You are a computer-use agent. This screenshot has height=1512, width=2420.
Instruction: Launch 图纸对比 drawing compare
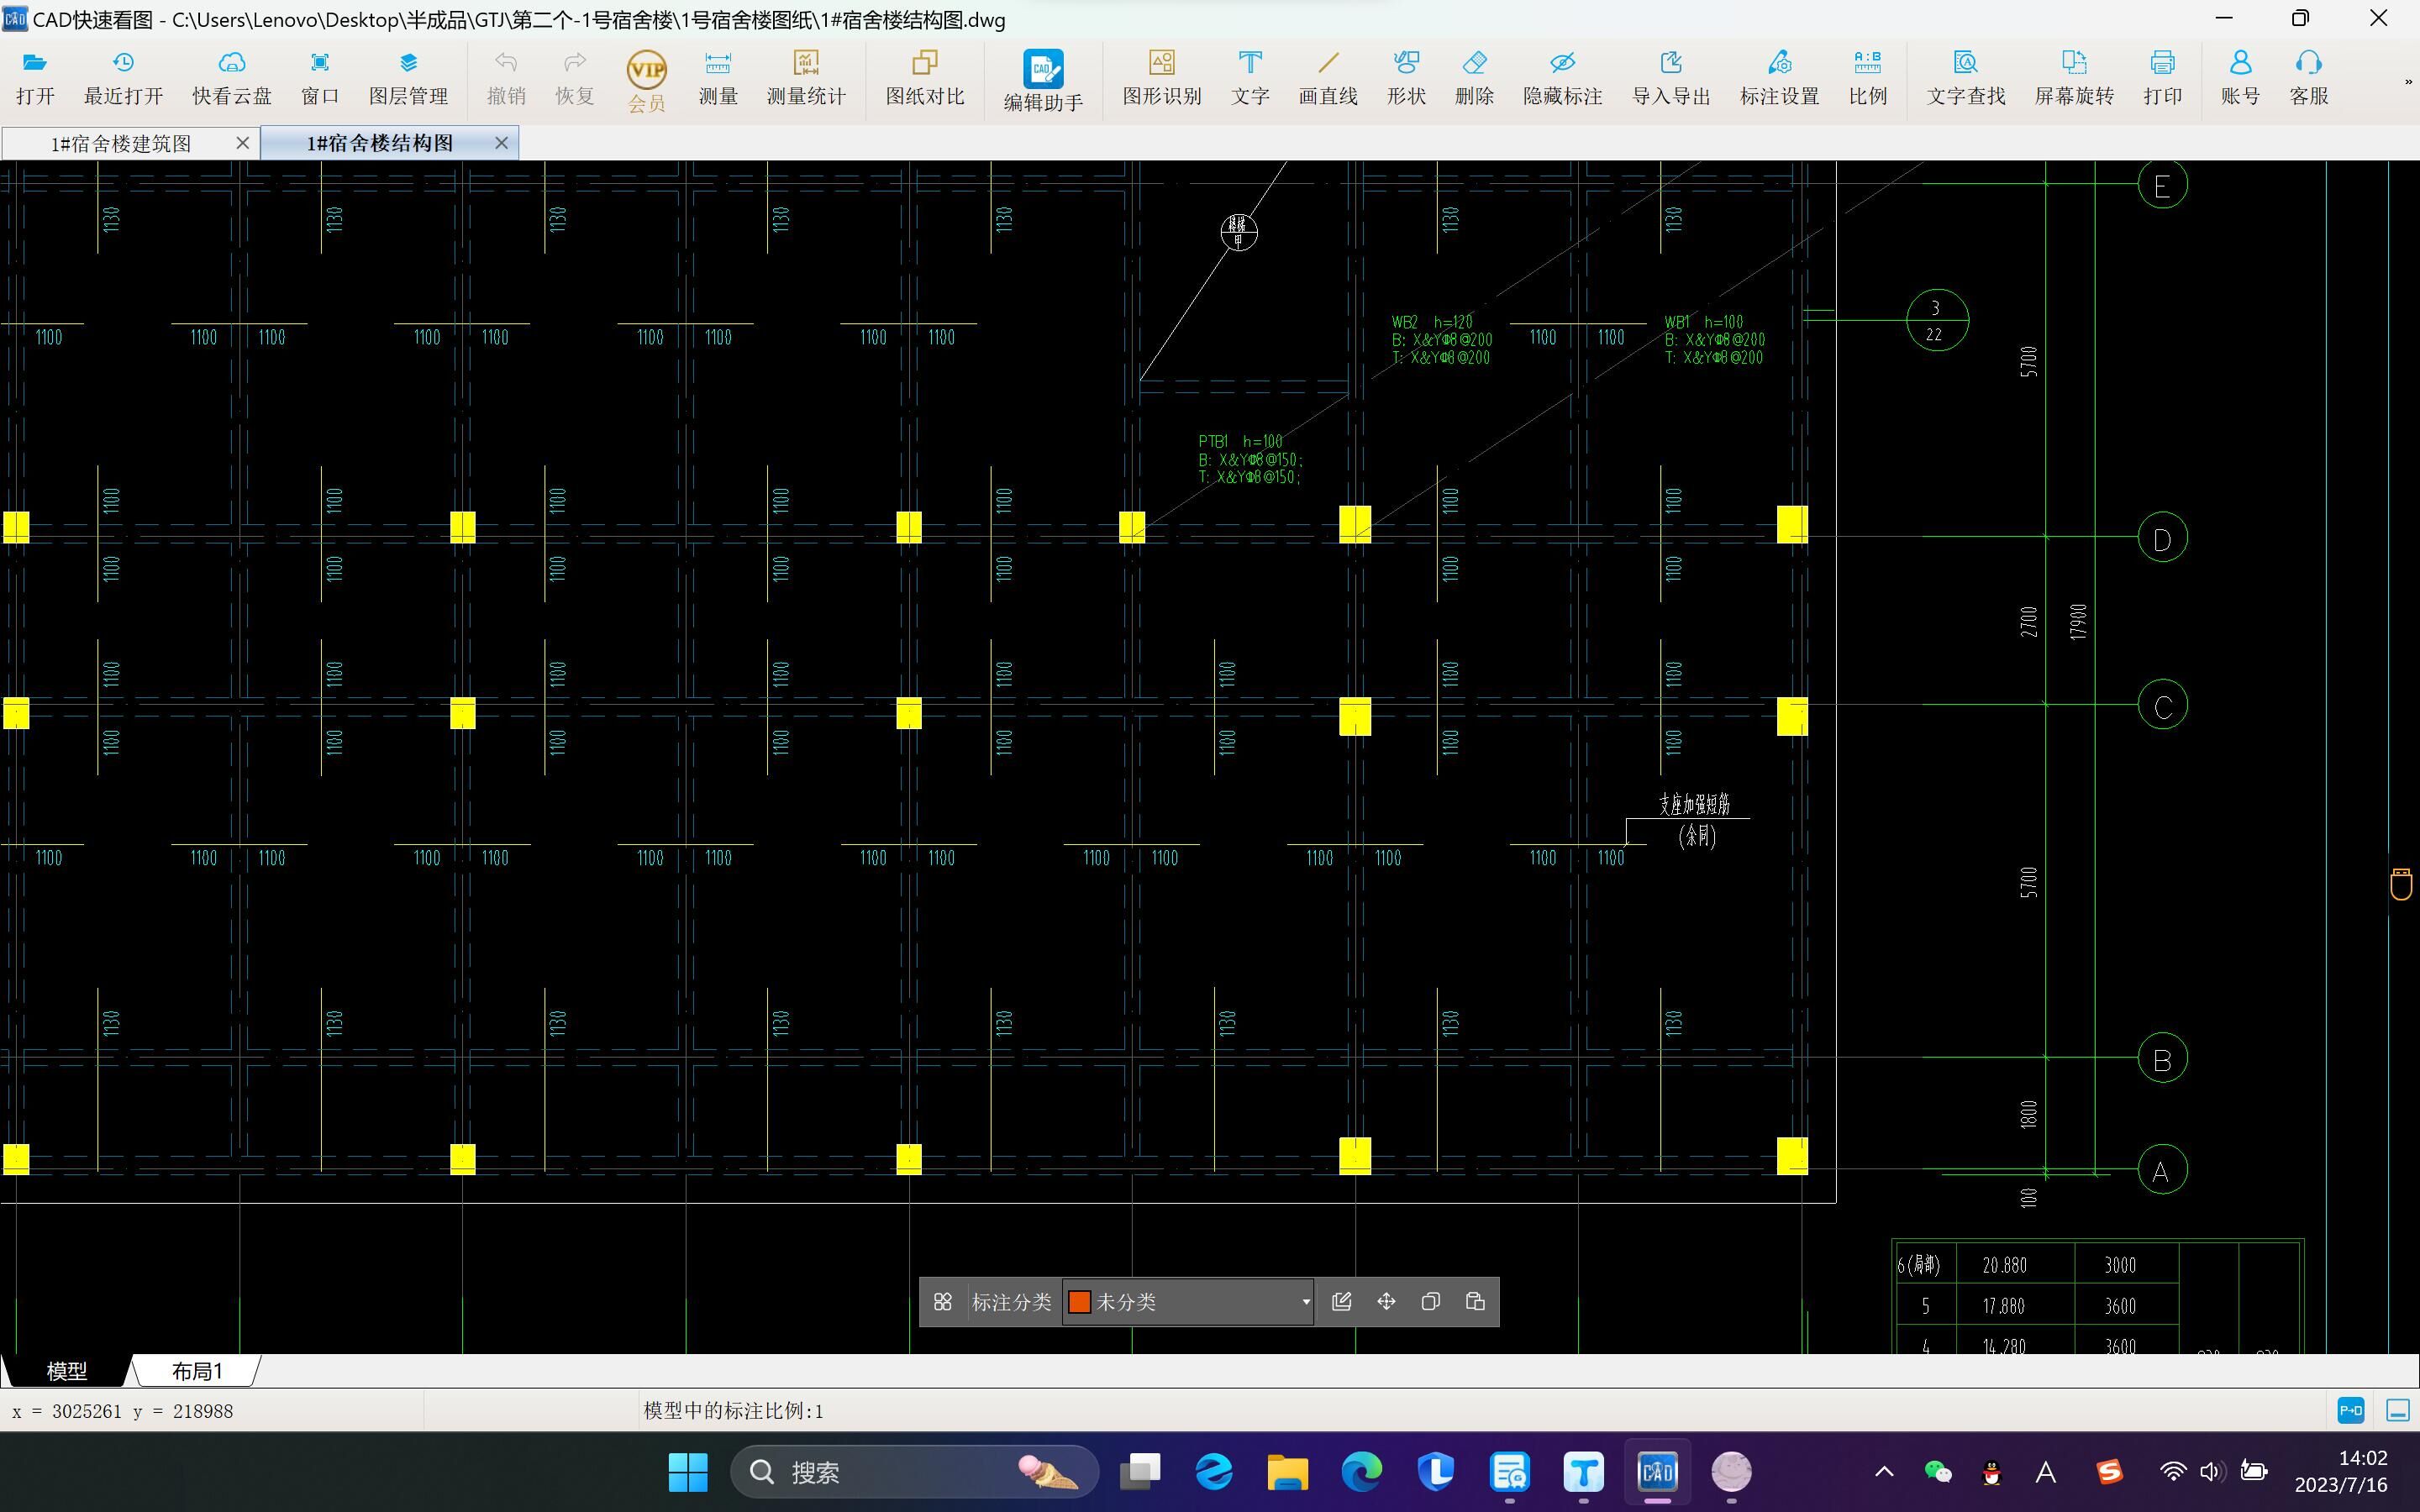point(925,78)
